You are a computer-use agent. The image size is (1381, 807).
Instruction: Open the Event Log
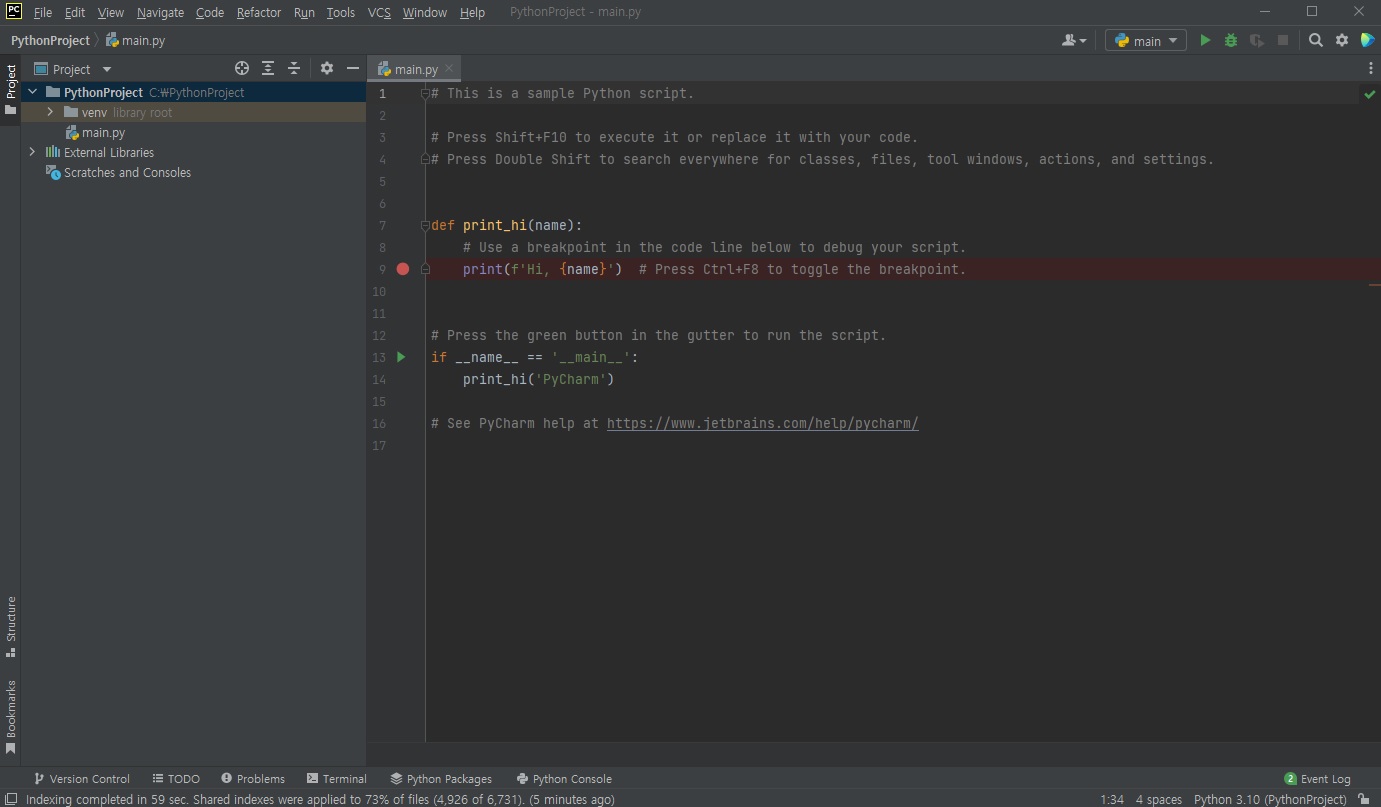[1318, 779]
